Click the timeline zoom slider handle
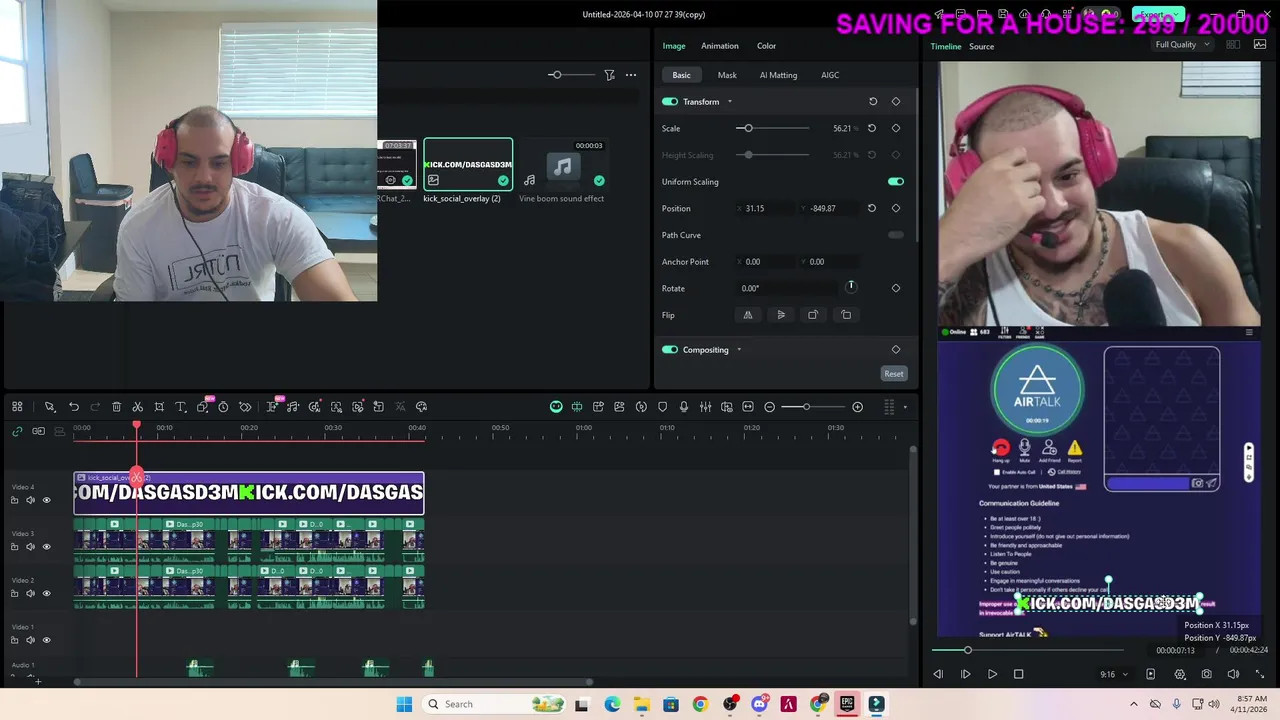This screenshot has height=720, width=1280. pyautogui.click(x=806, y=407)
